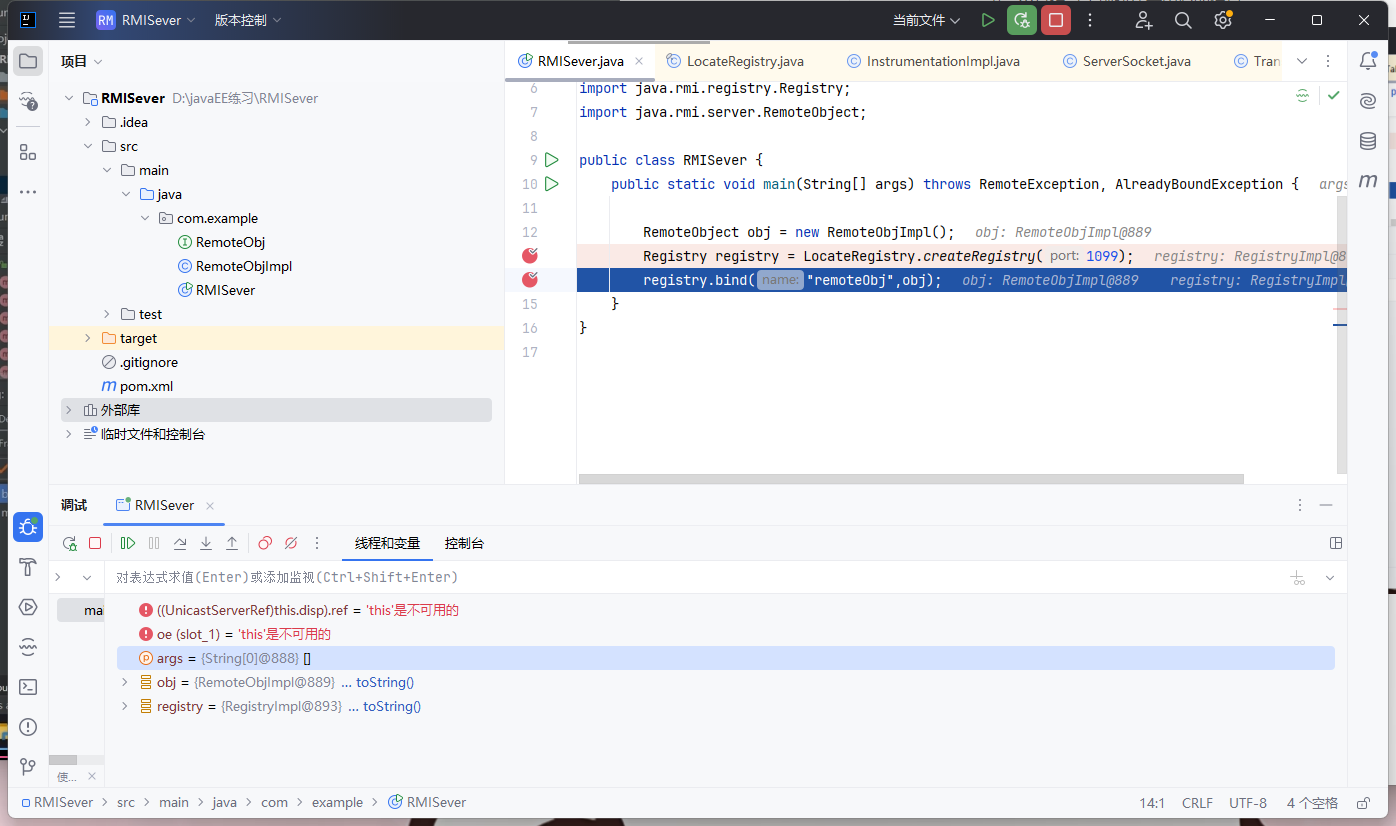Expand the target folder in project tree
1396x826 pixels.
[88, 338]
